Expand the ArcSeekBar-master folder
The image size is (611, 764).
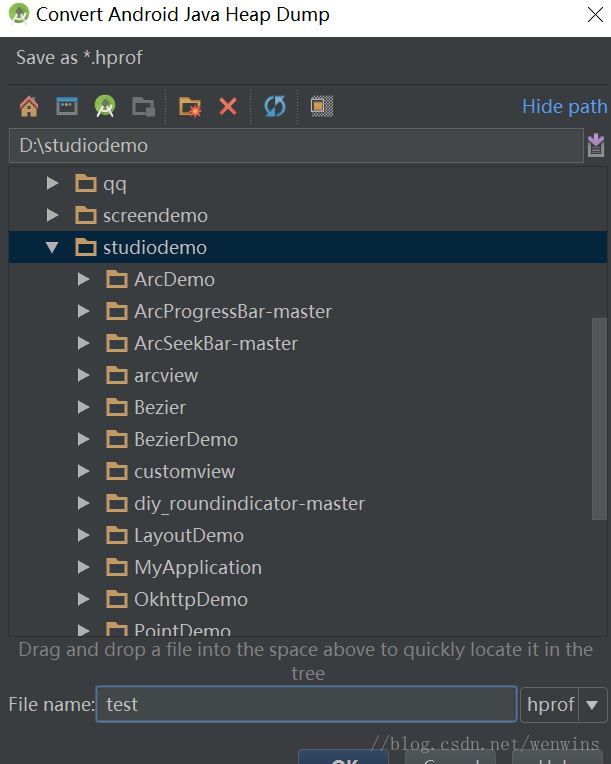83,344
